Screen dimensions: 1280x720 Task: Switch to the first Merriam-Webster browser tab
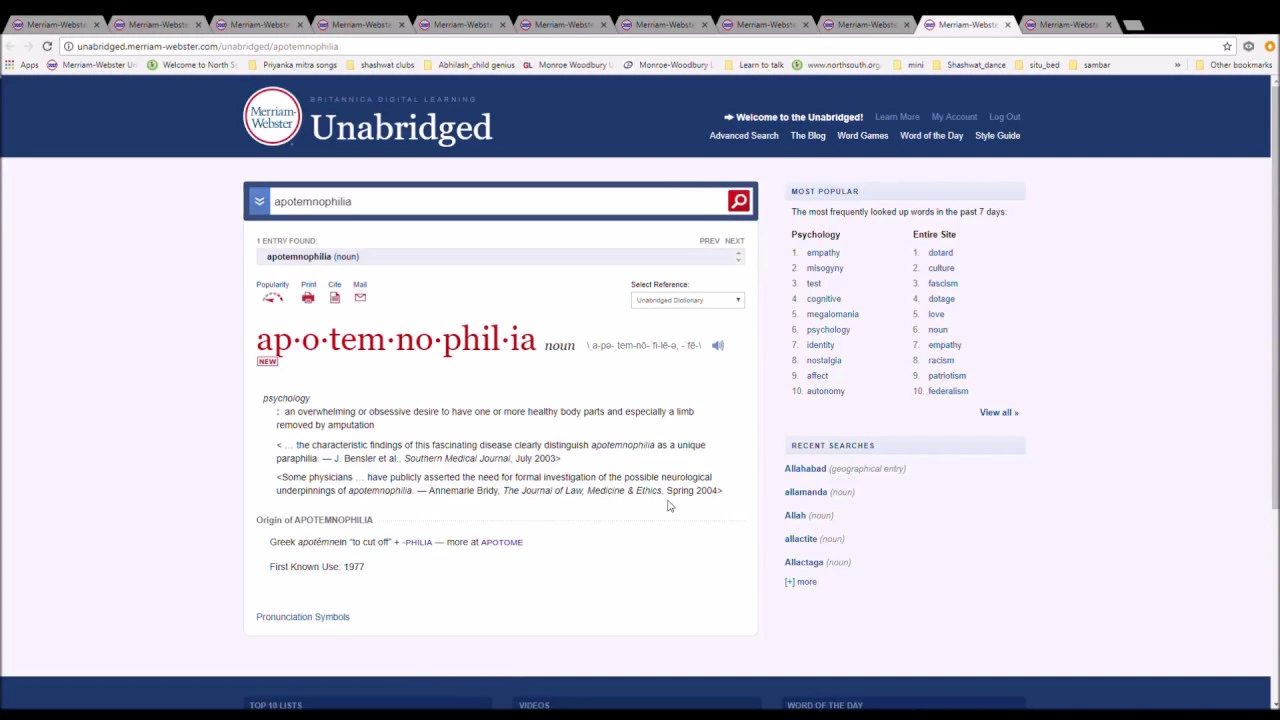56,24
